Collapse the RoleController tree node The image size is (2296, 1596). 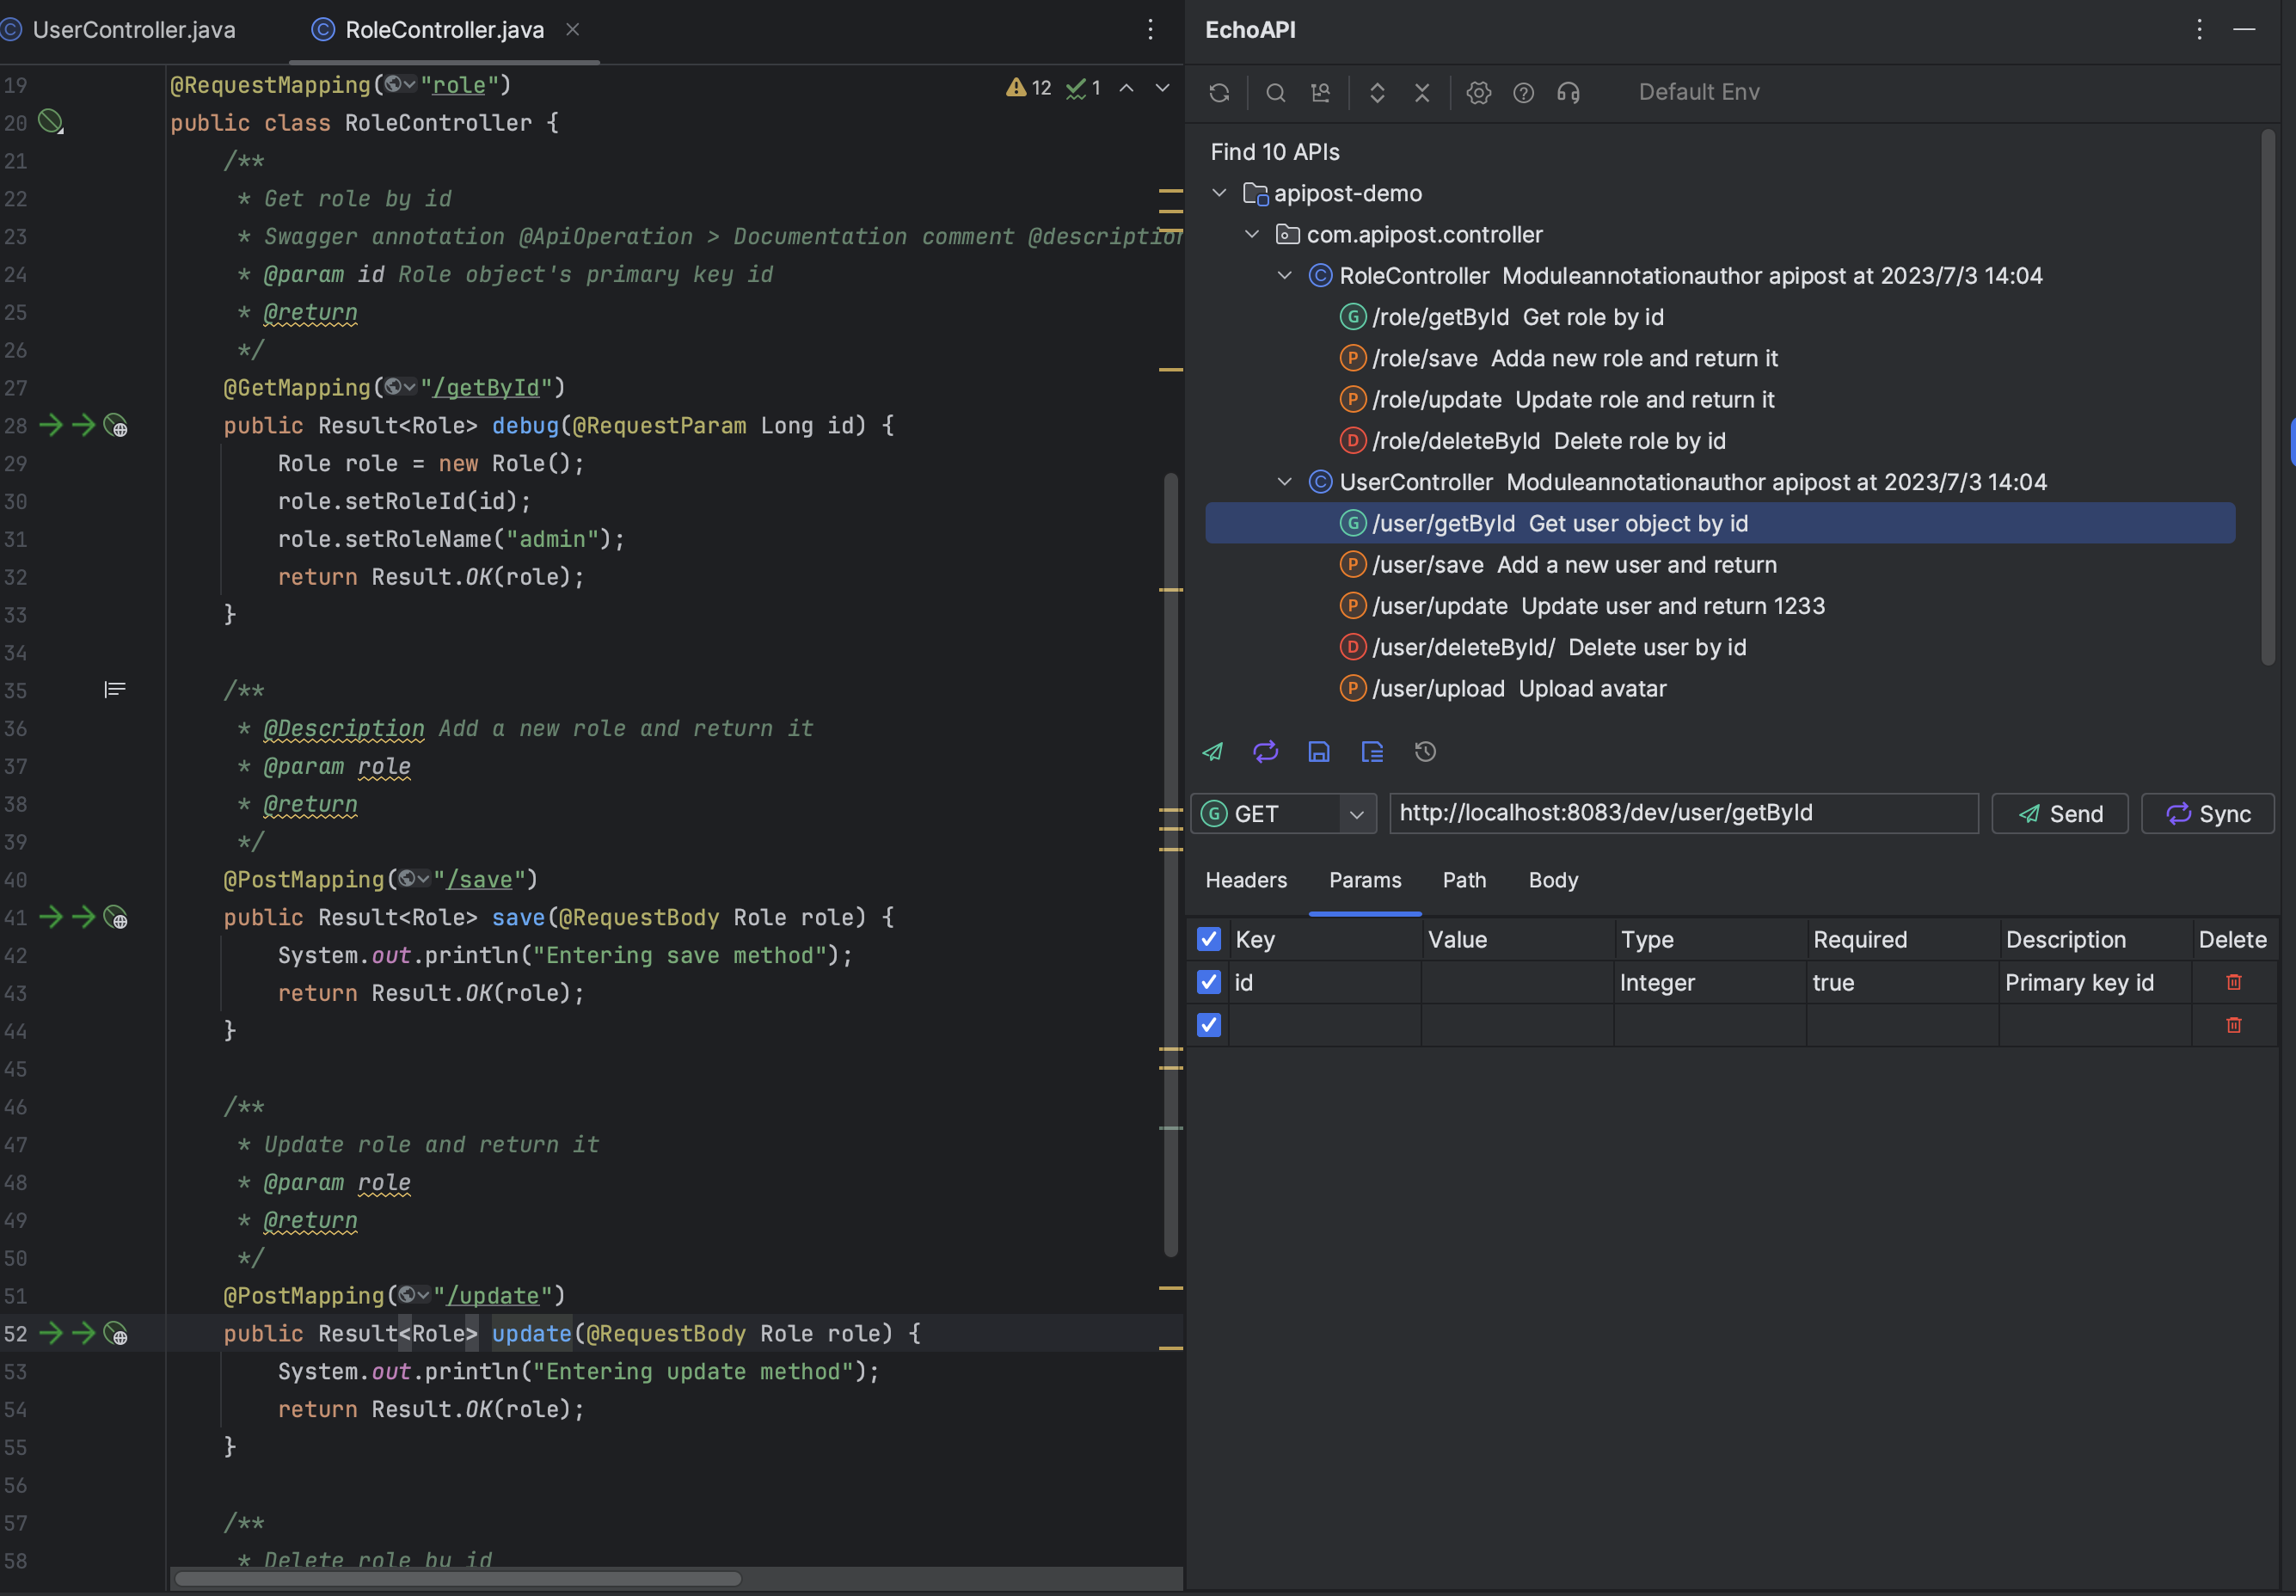point(1285,276)
